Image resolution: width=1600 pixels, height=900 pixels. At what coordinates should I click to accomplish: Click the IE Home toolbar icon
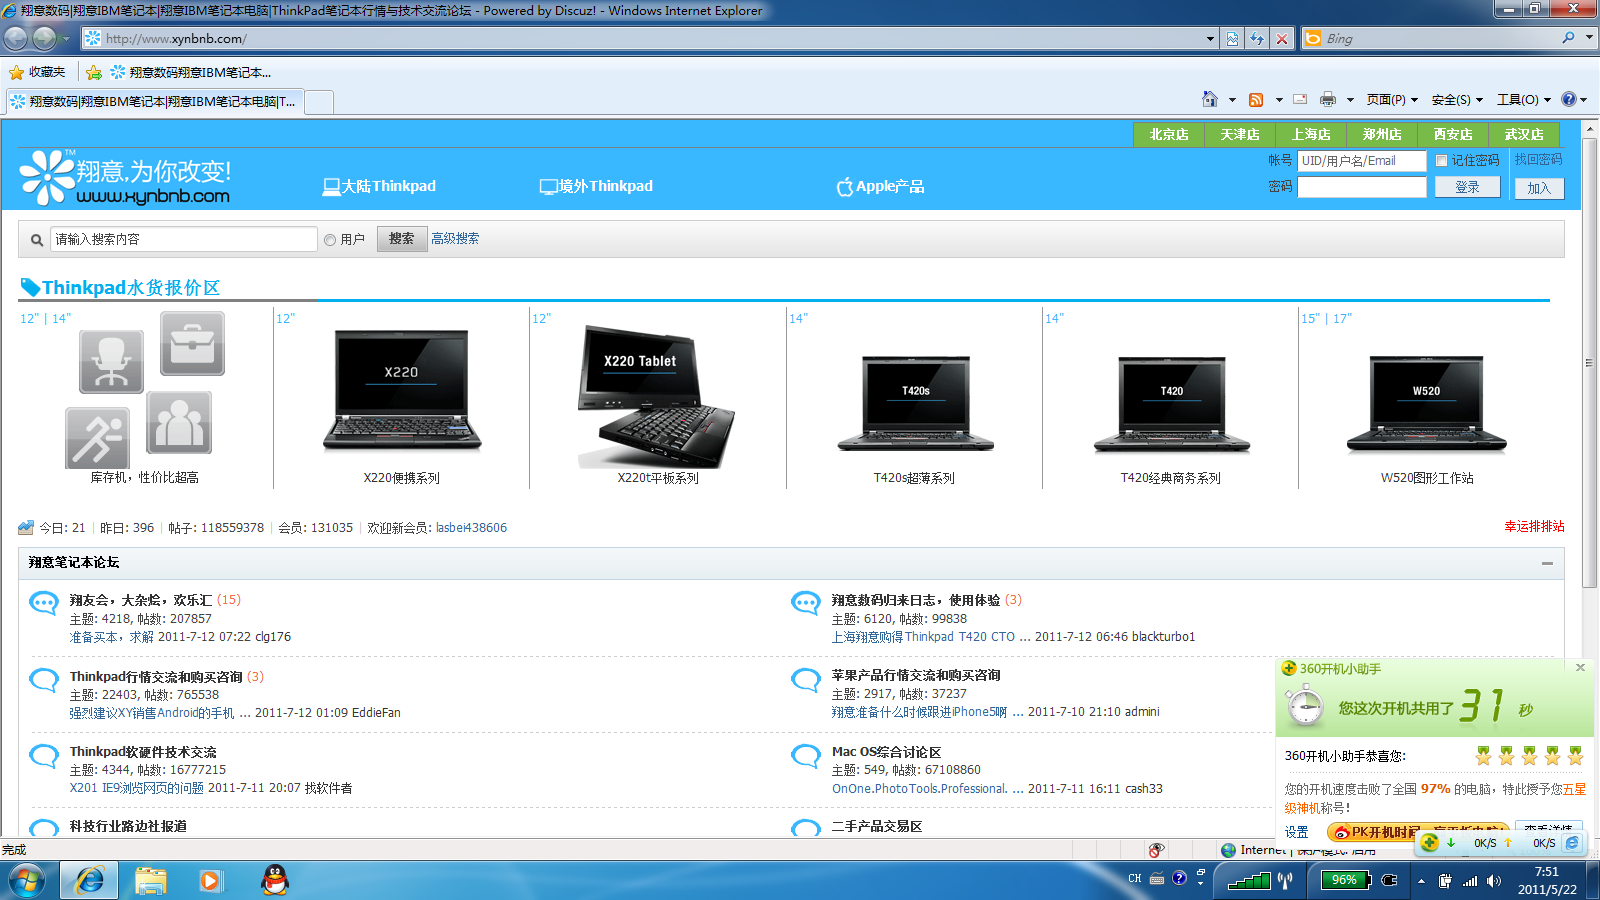coord(1210,99)
